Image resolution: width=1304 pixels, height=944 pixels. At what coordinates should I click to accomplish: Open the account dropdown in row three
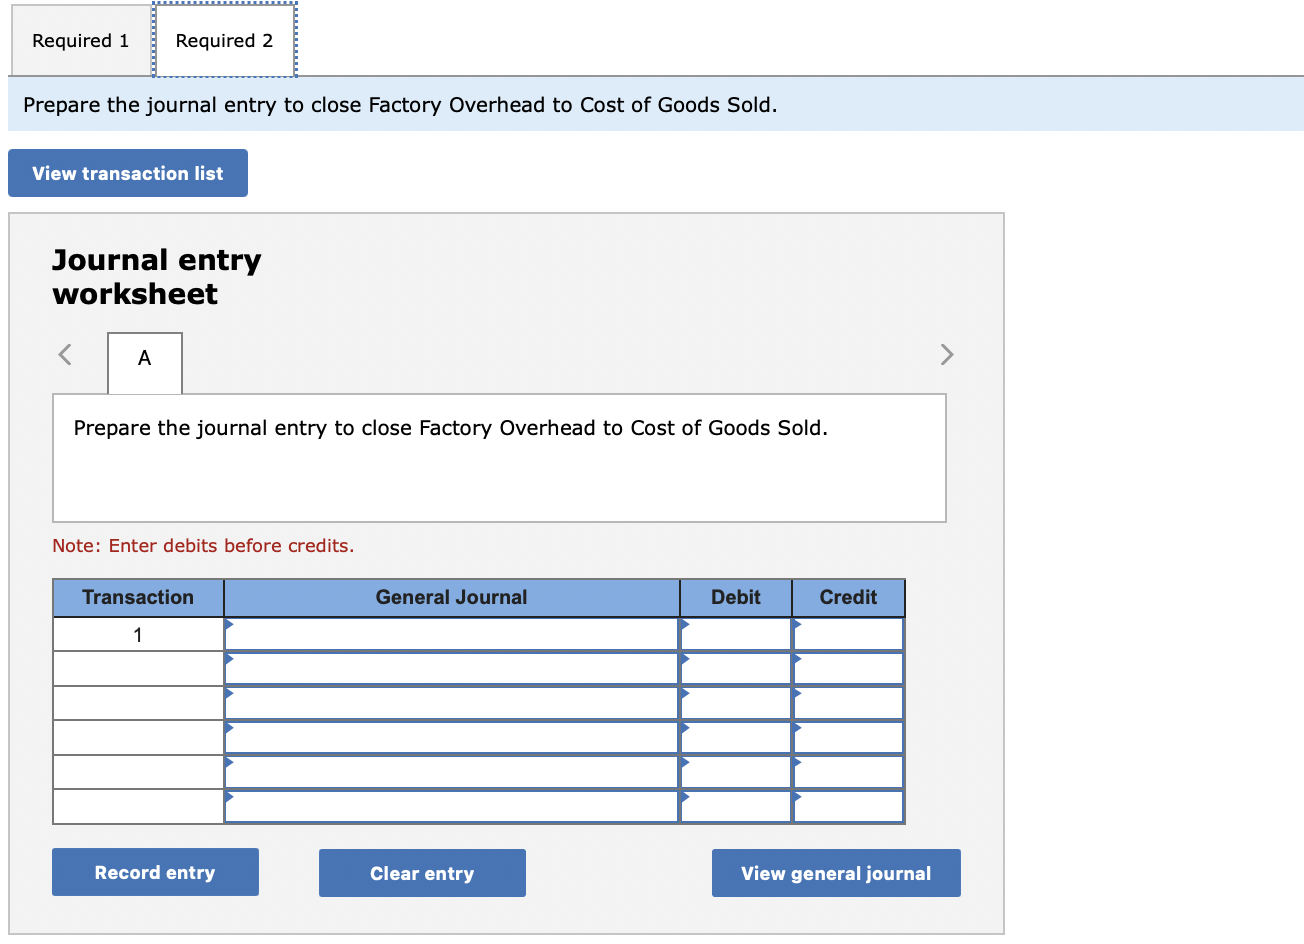pyautogui.click(x=450, y=702)
